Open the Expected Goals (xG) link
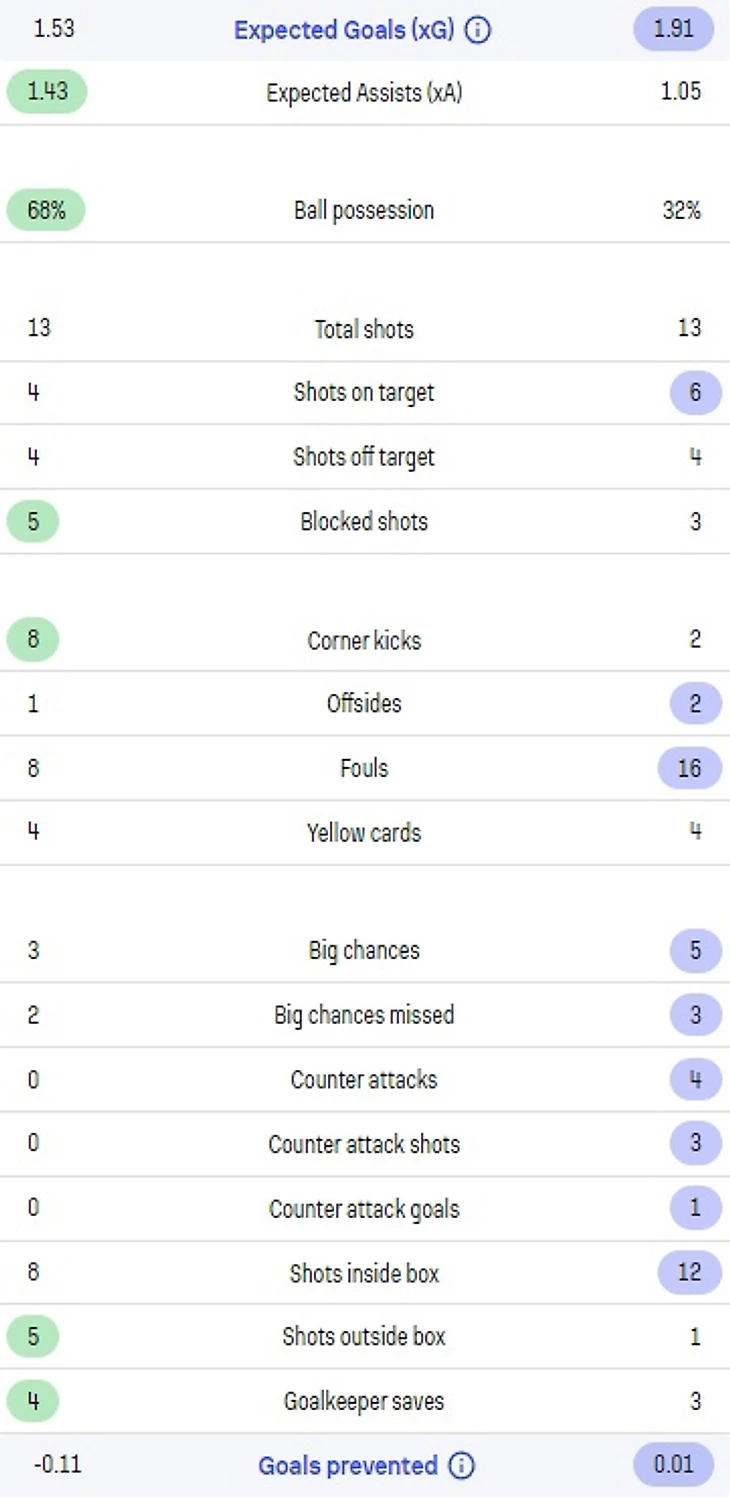The height and width of the screenshot is (1504, 730). pyautogui.click(x=344, y=31)
